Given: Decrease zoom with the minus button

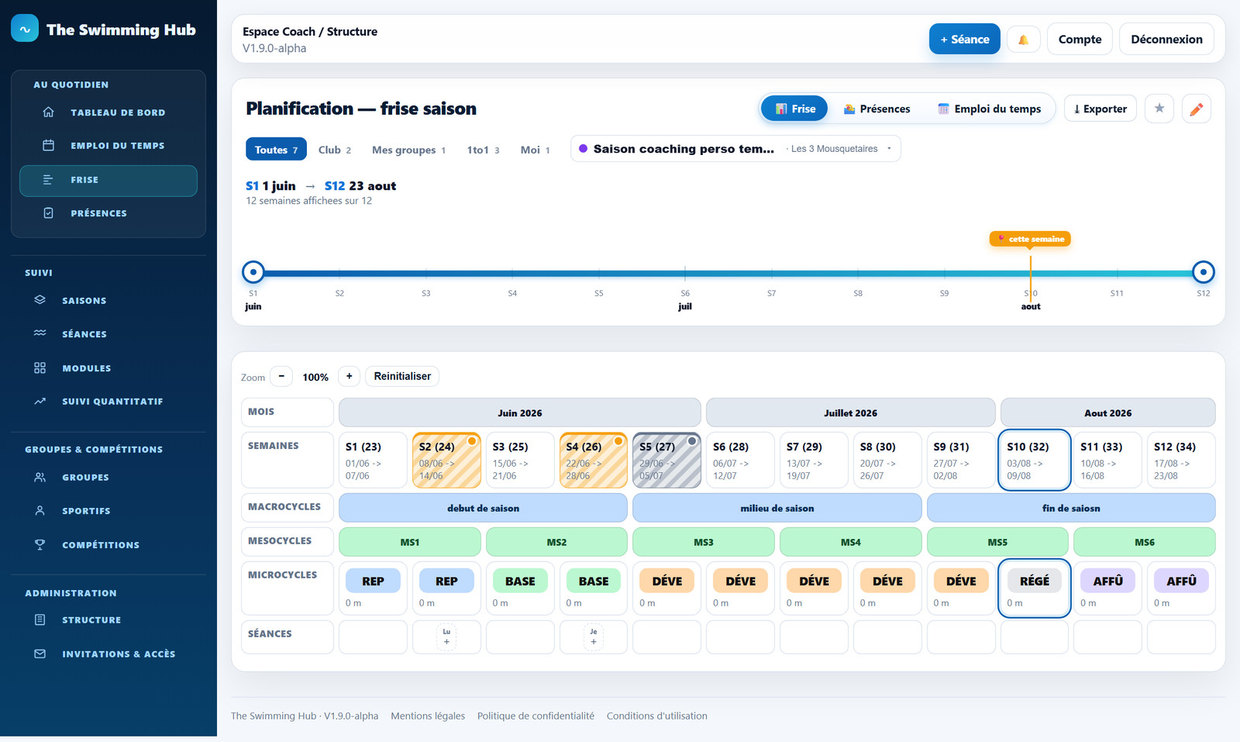Looking at the screenshot, I should click(x=281, y=376).
